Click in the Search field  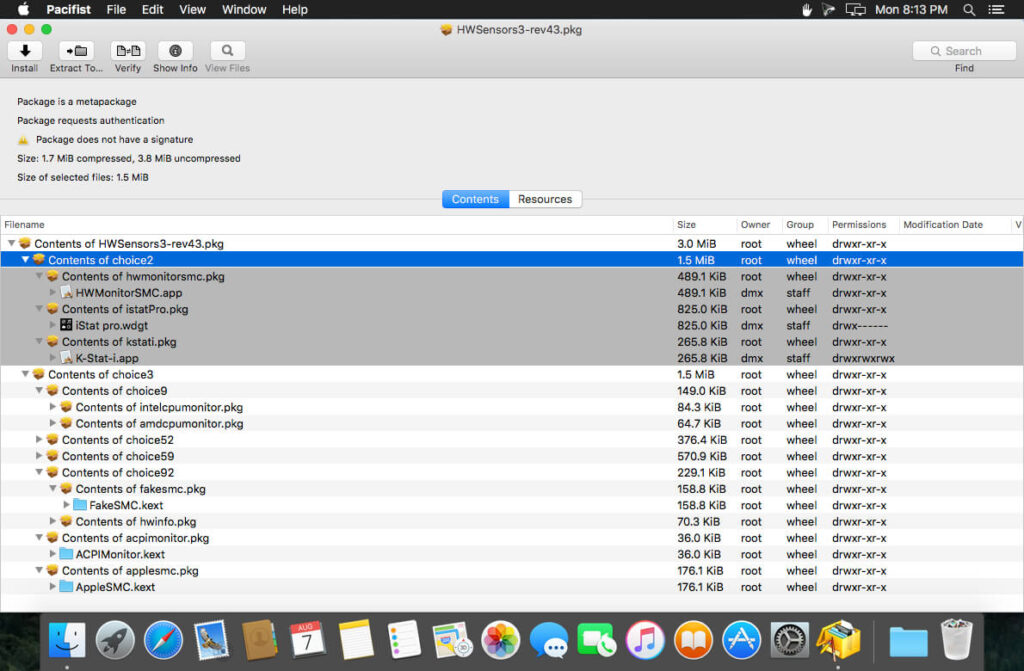[962, 50]
